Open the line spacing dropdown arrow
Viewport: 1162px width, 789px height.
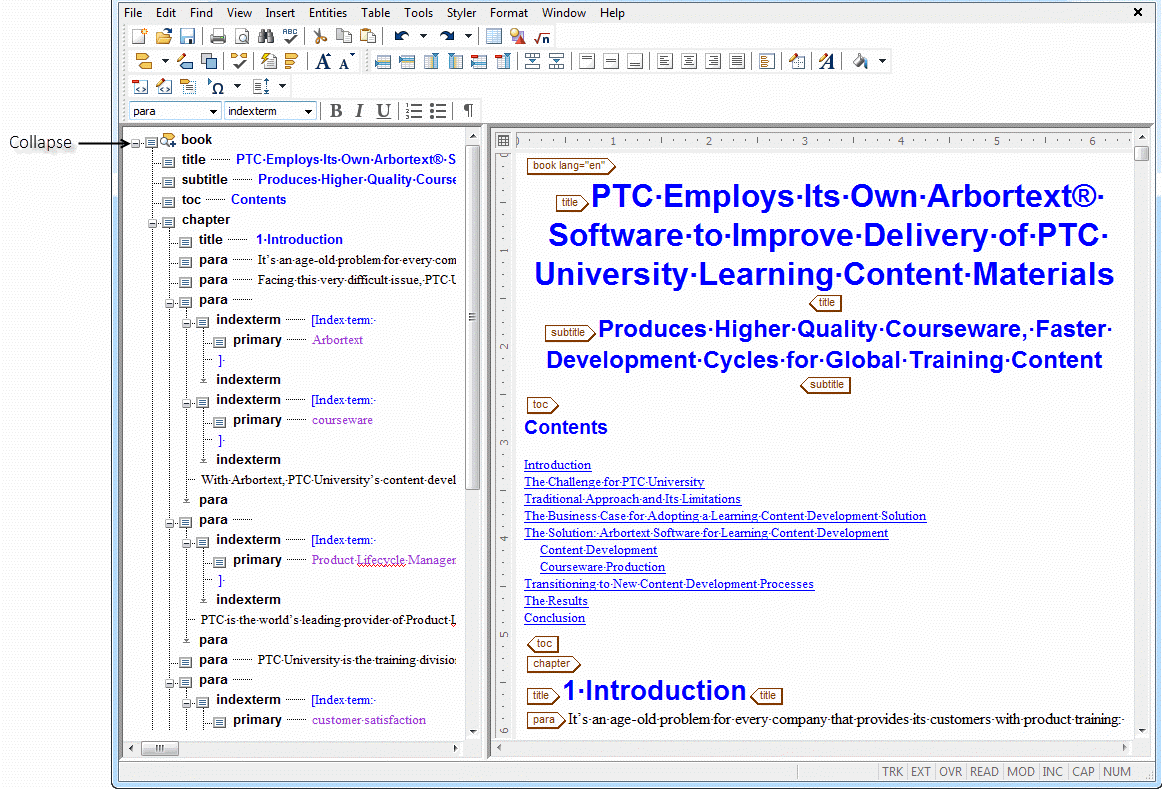click(282, 87)
